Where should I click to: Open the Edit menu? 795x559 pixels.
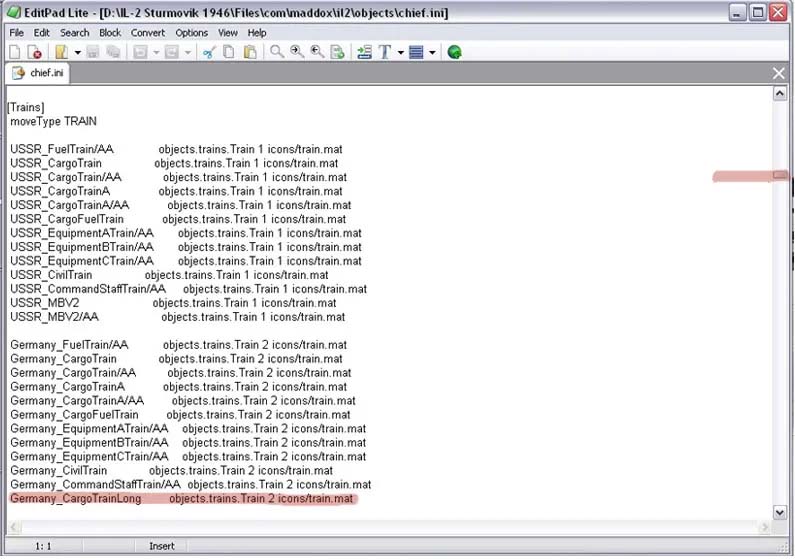point(42,33)
